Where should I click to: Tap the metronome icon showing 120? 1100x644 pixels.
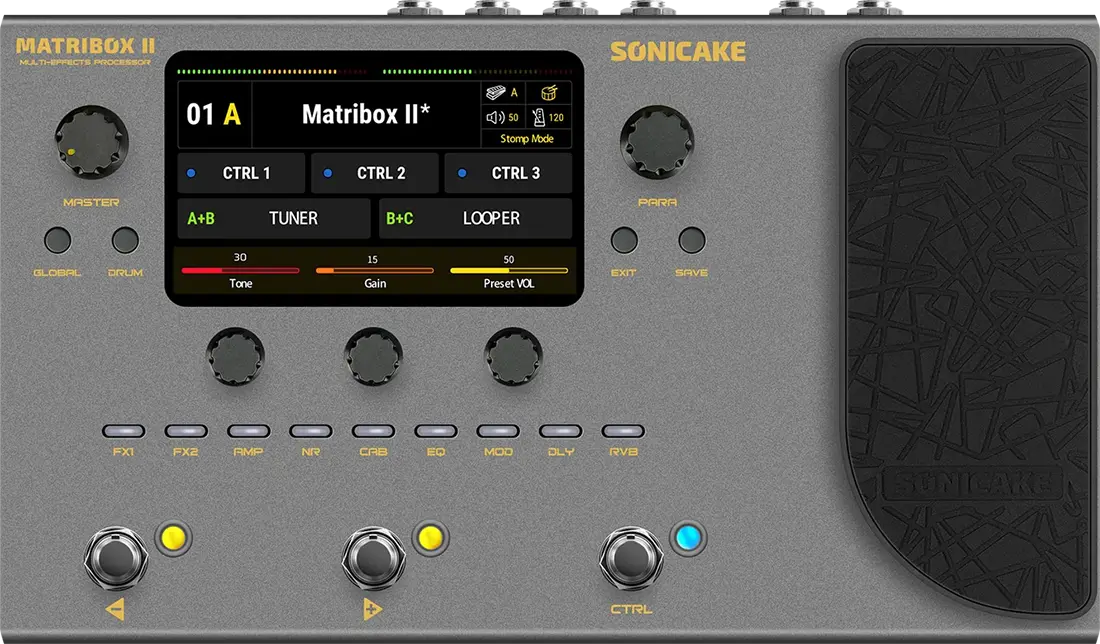[x=539, y=117]
